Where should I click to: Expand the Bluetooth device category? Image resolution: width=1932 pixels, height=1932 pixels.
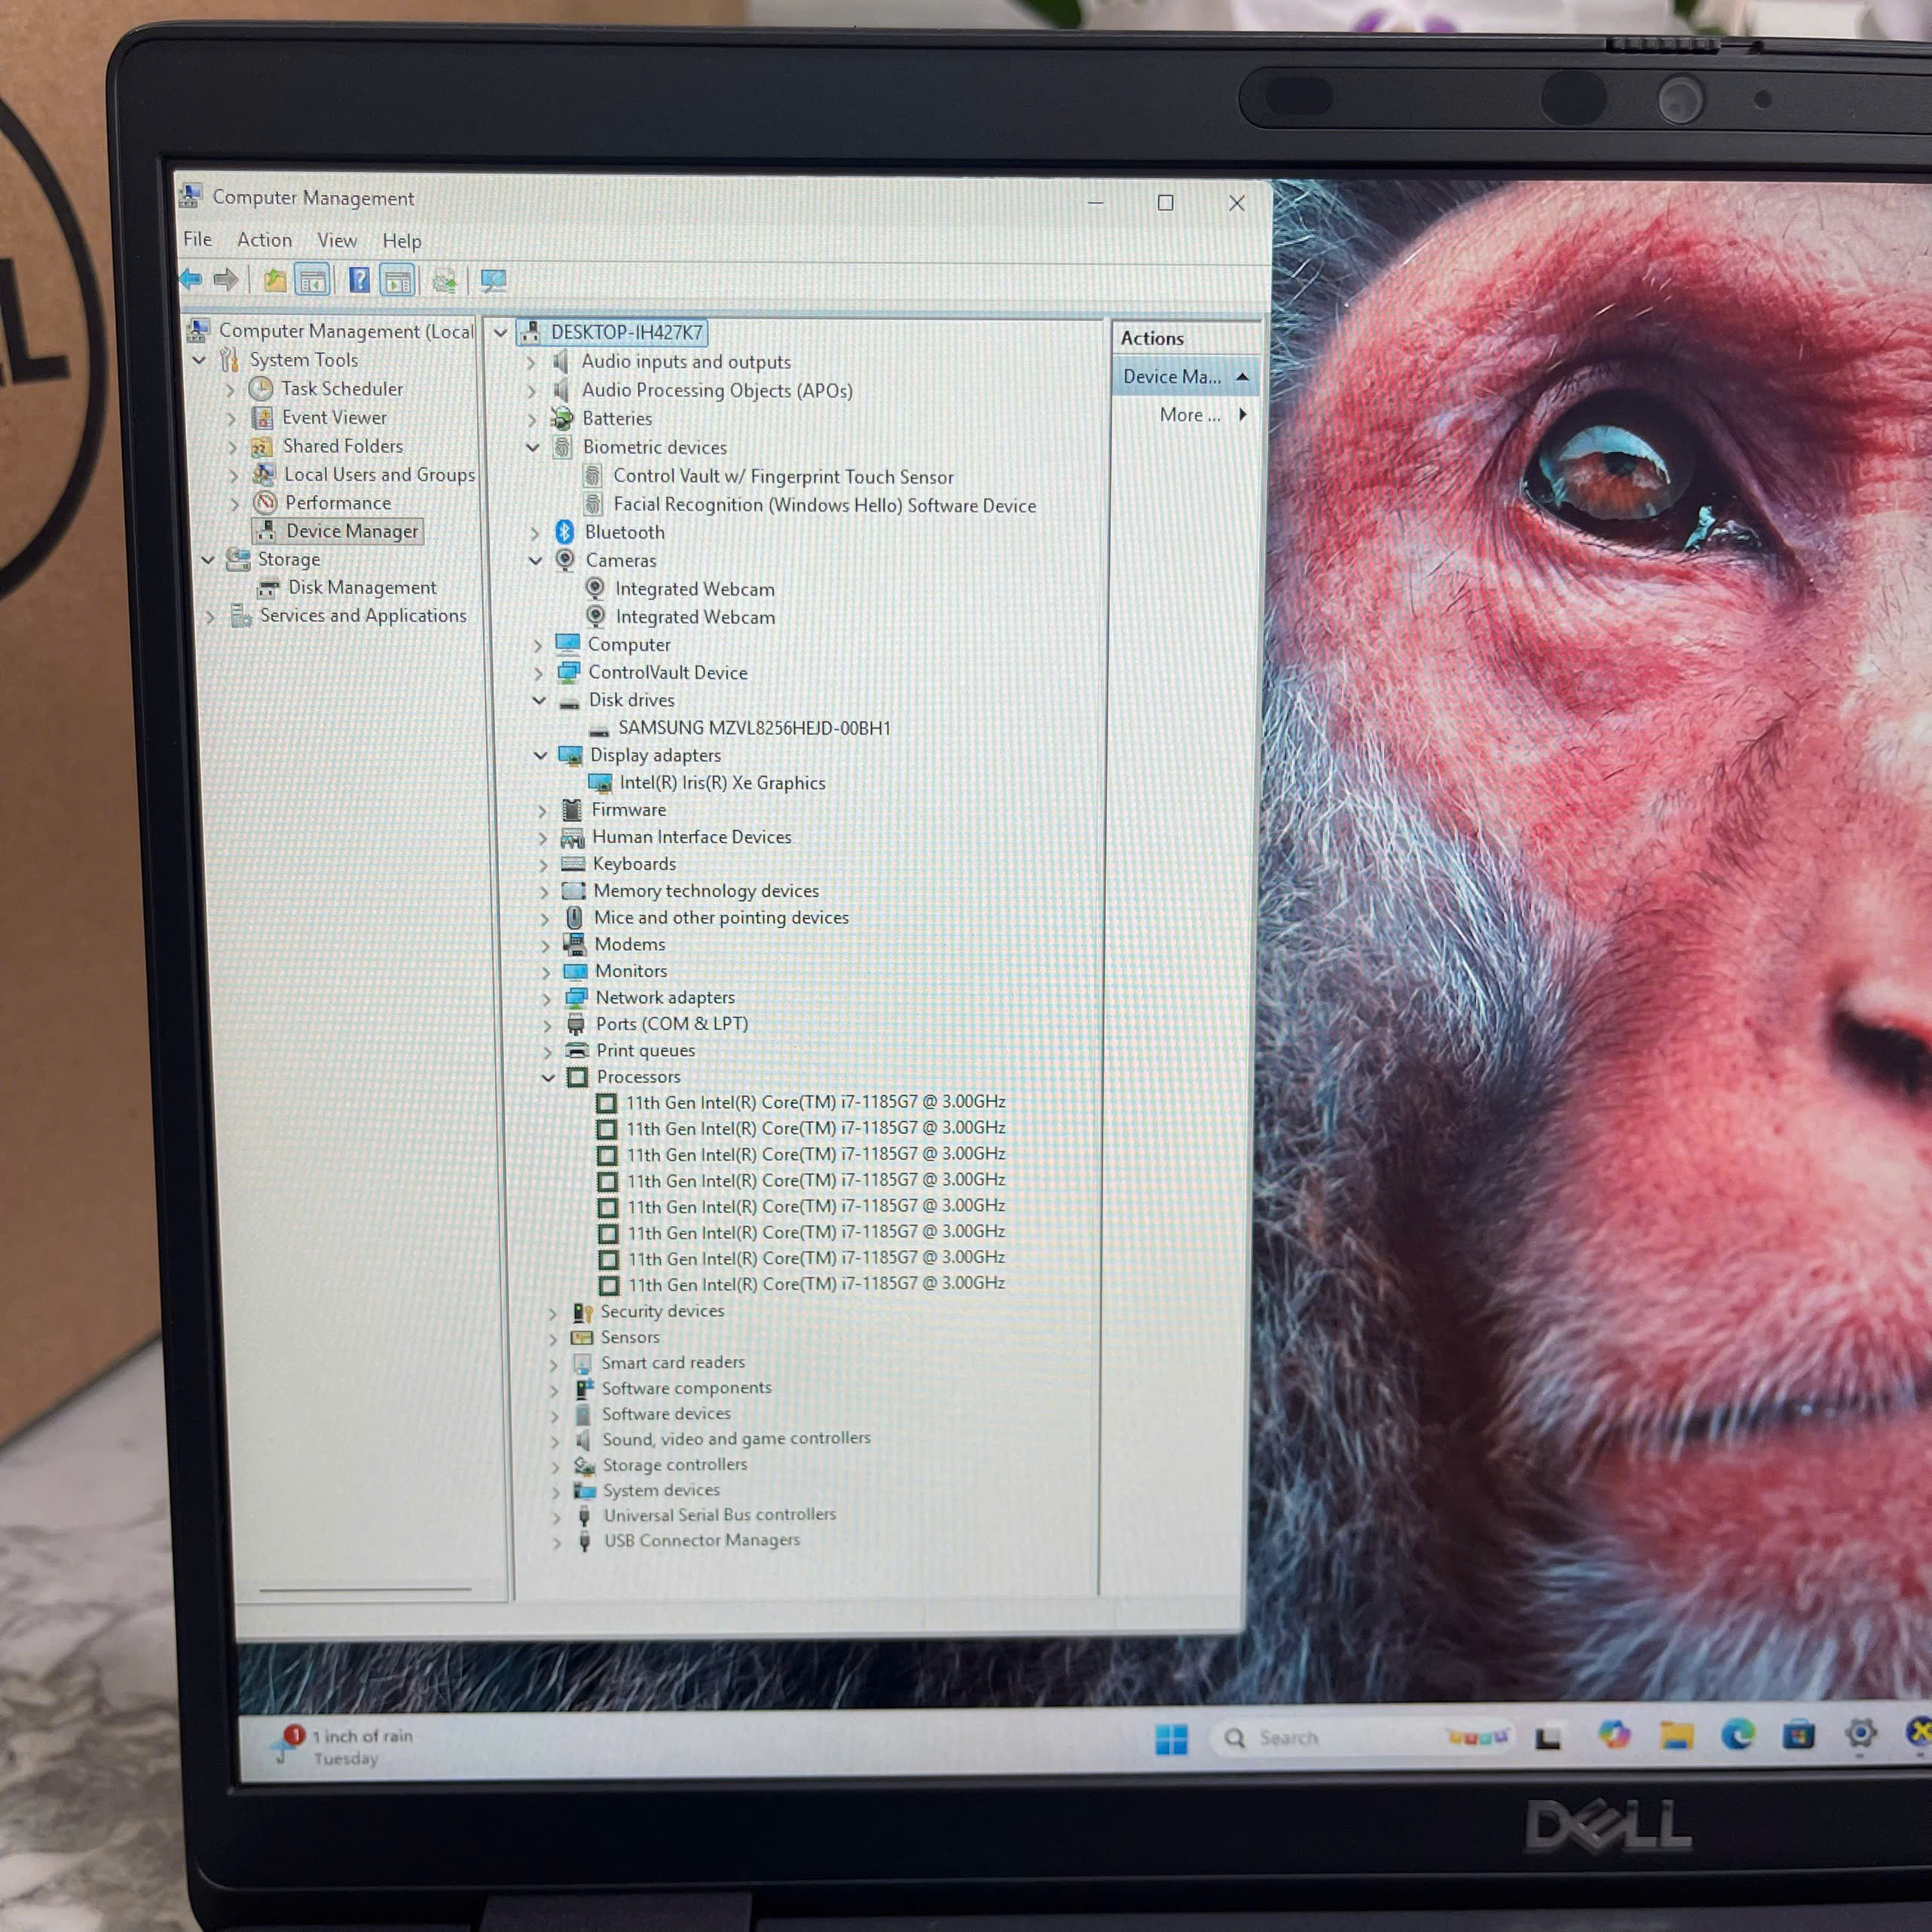click(535, 533)
